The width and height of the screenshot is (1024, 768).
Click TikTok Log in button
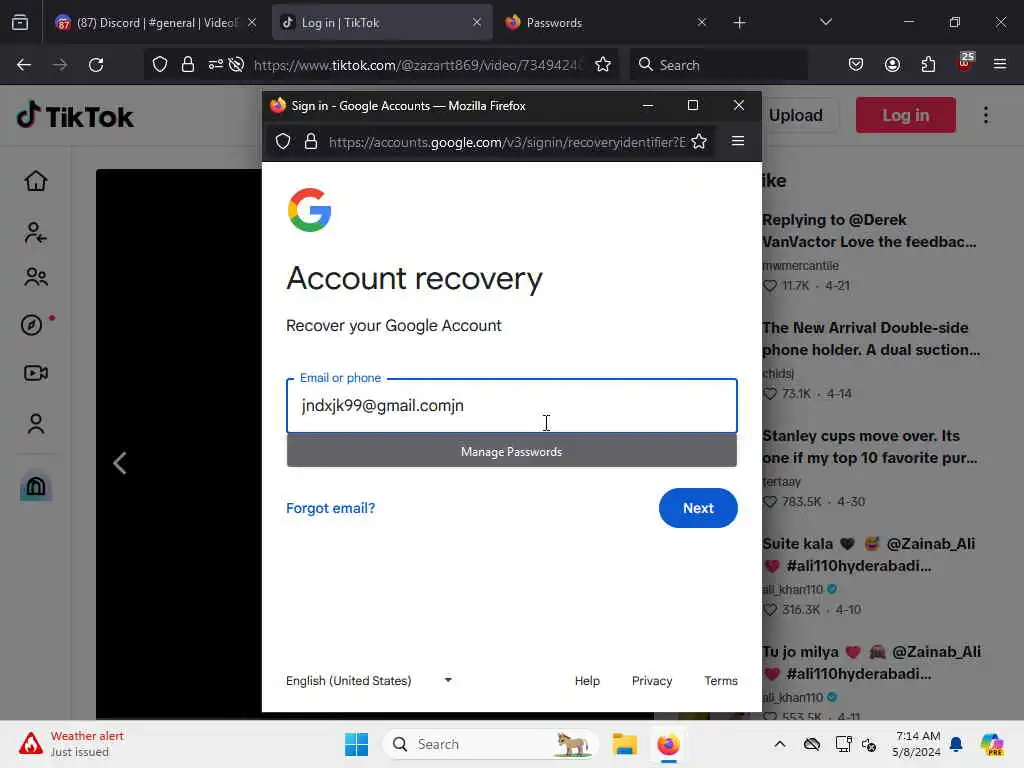[x=906, y=115]
